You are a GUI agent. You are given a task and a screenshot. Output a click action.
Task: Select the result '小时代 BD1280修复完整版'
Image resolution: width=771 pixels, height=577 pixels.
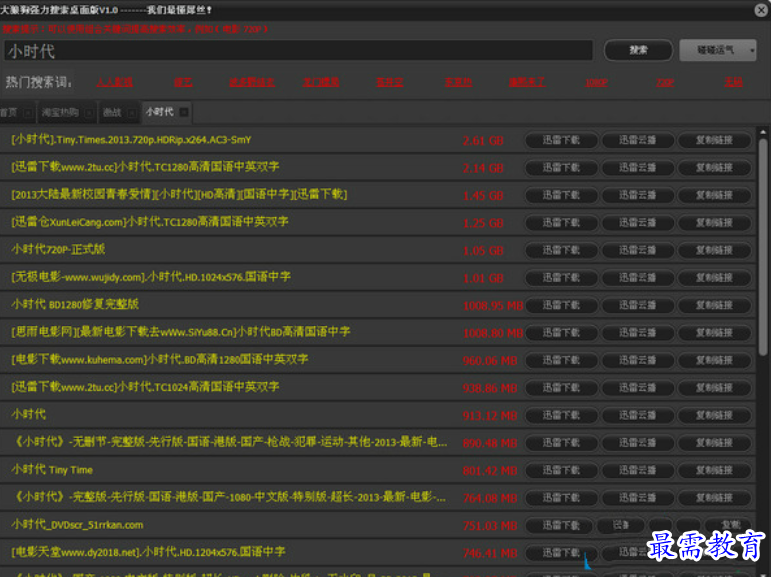pos(75,305)
